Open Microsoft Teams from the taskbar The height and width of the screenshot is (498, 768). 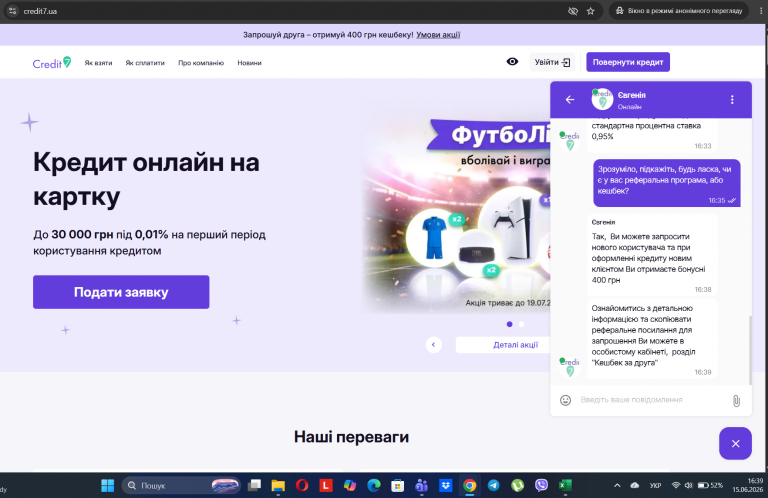tap(421, 485)
